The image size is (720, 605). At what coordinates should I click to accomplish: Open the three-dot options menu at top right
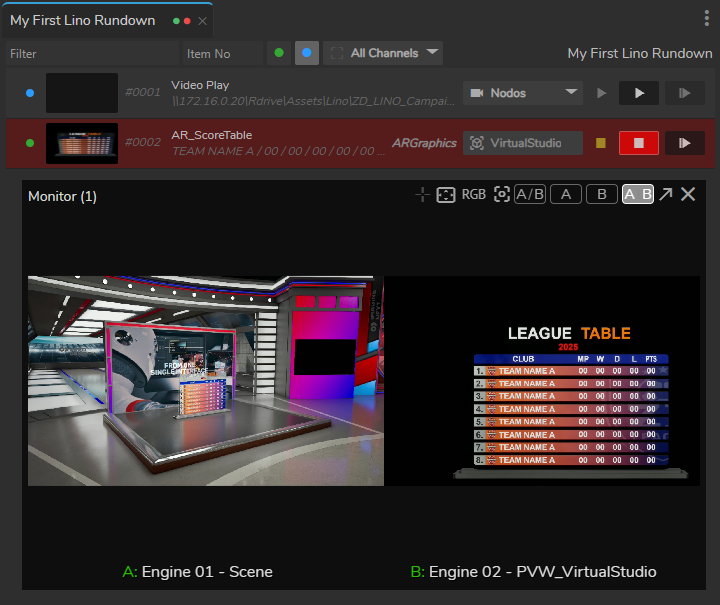pos(708,20)
